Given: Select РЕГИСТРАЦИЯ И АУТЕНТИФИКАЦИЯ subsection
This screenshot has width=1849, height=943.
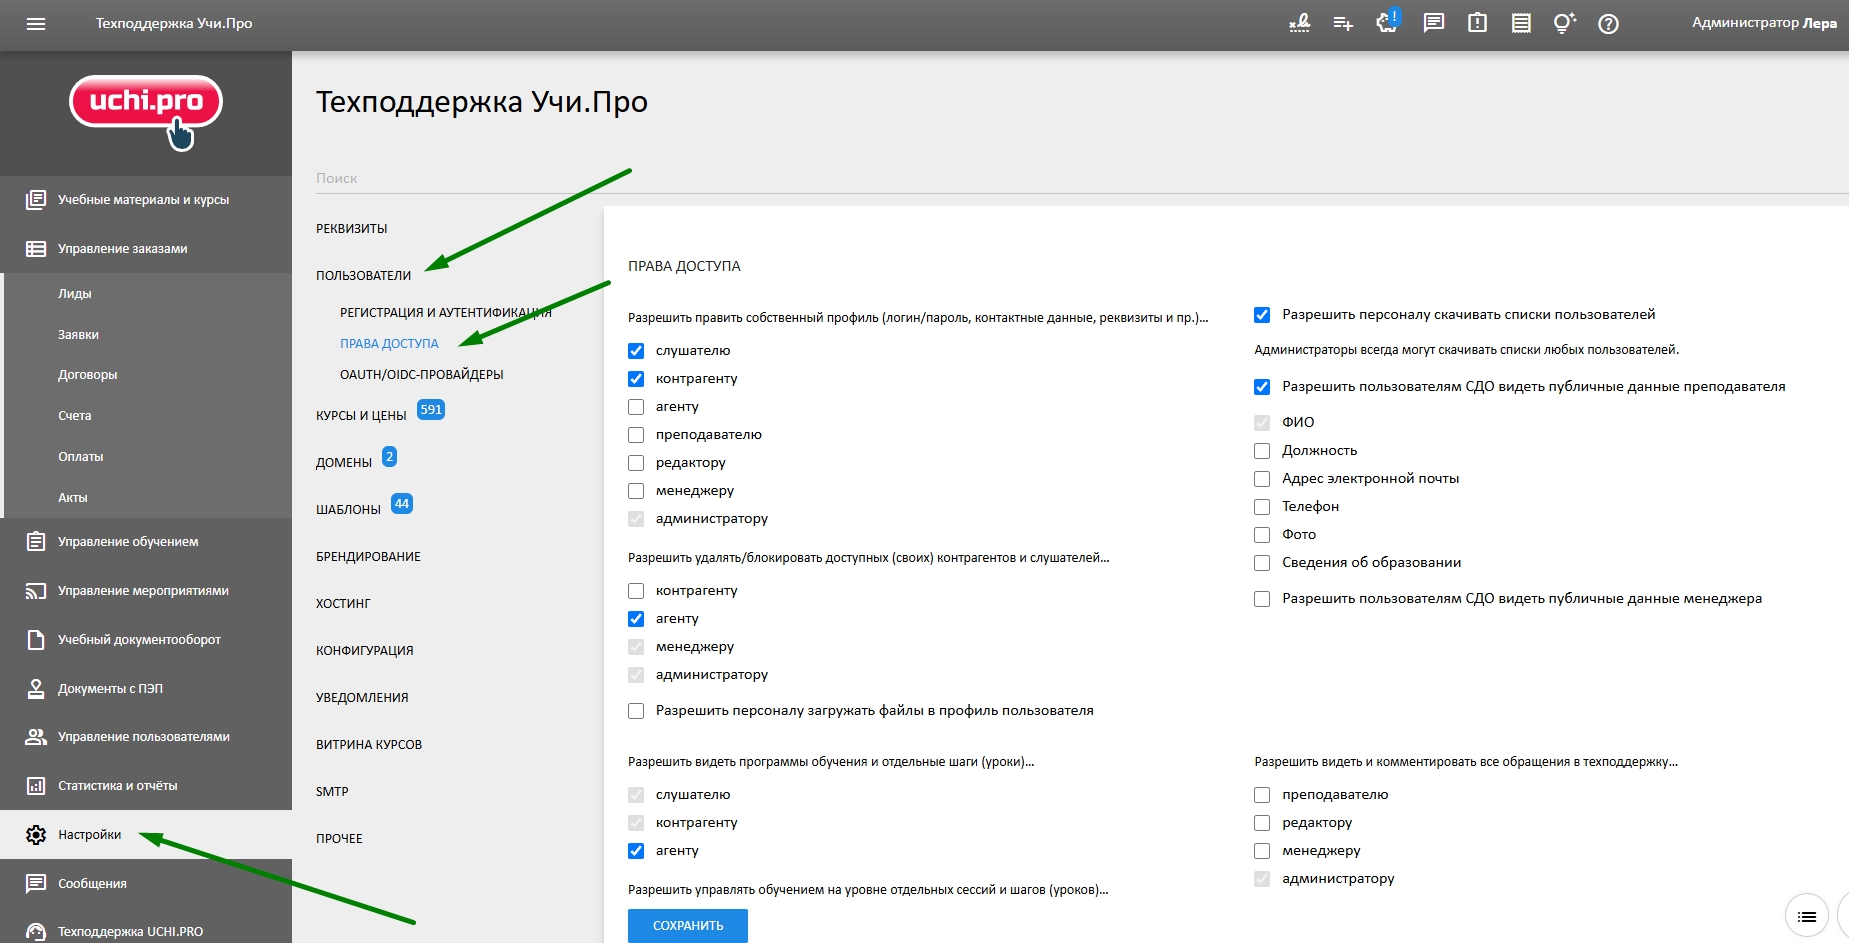Looking at the screenshot, I should pyautogui.click(x=446, y=313).
